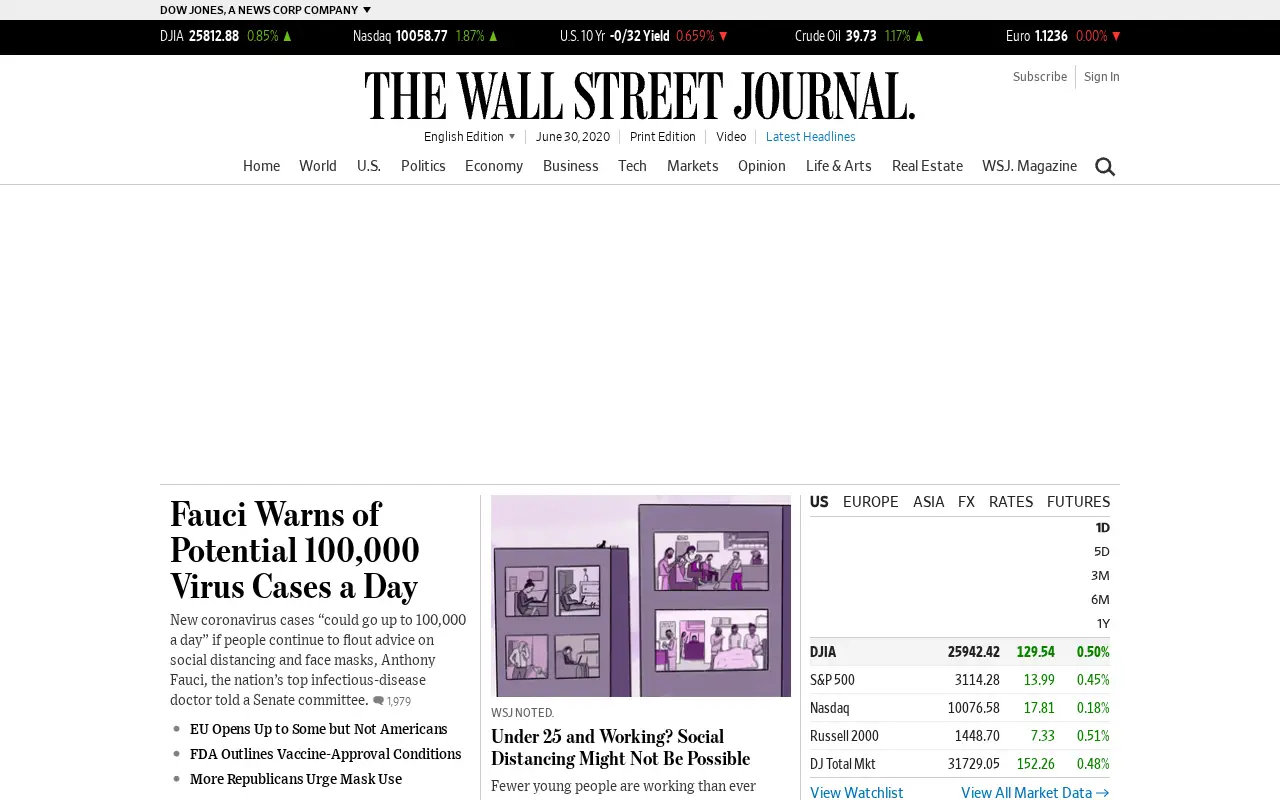The height and width of the screenshot is (800, 1280).
Task: Click the Nasdaq quote in the top ticker
Action: 426,36
